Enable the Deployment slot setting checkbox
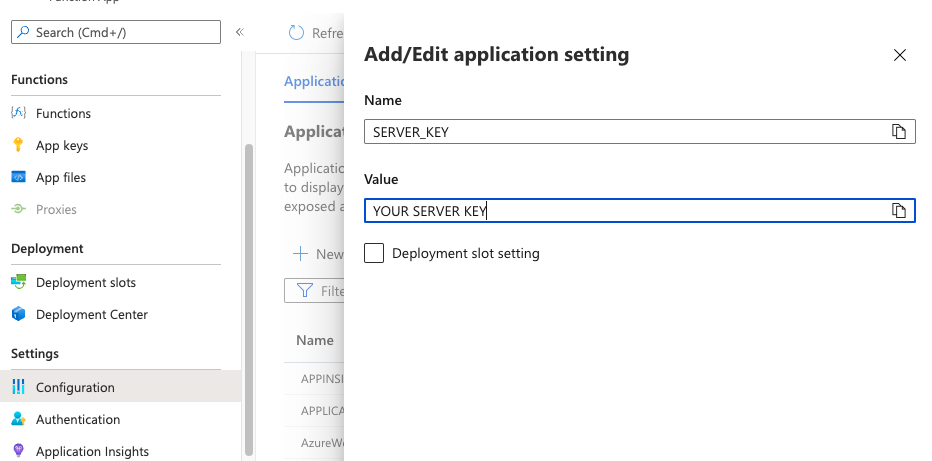932x461 pixels. tap(374, 253)
